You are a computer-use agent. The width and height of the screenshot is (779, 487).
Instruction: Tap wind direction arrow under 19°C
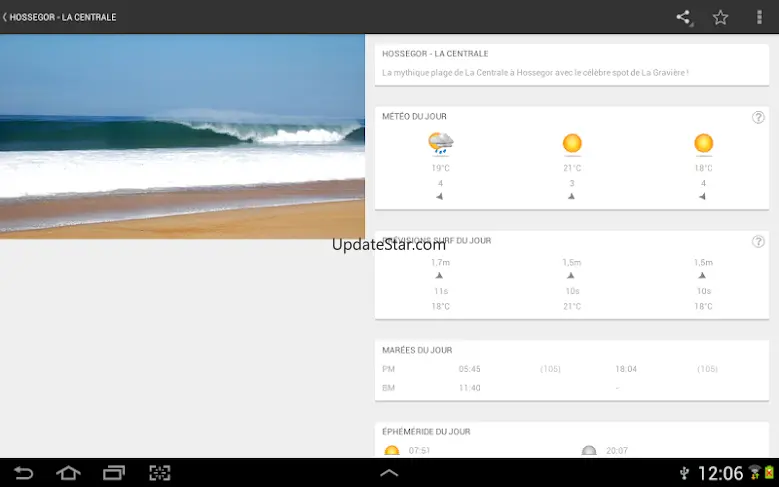coord(440,197)
